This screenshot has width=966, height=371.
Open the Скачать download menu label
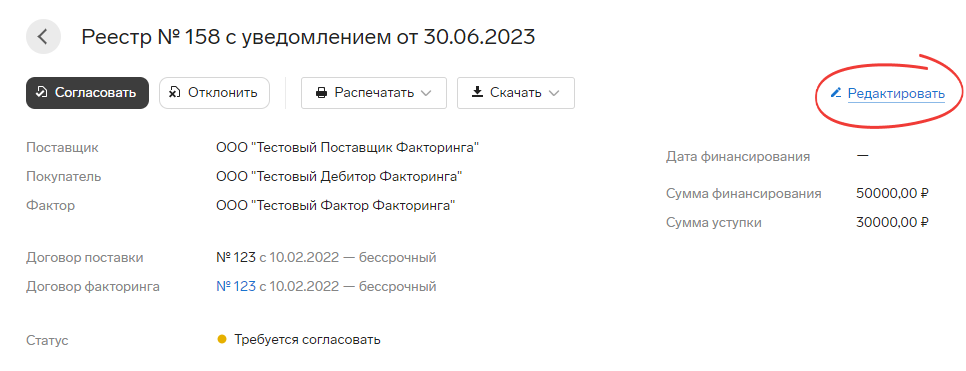tap(516, 93)
